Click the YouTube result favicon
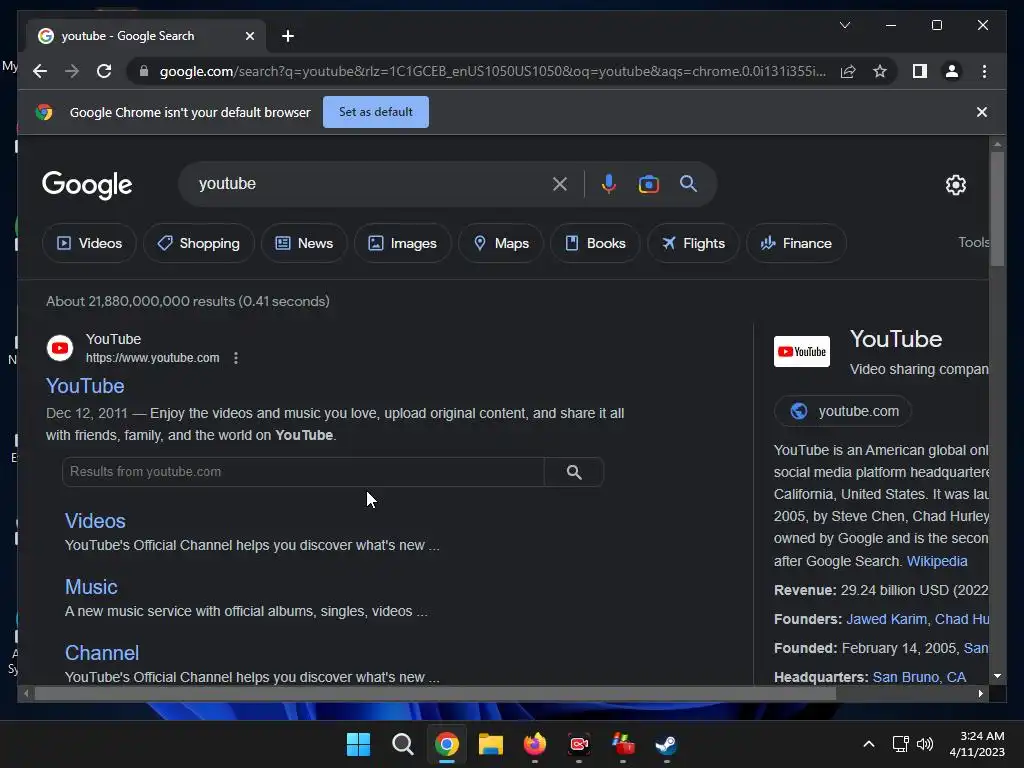Viewport: 1024px width, 768px height. [59, 348]
